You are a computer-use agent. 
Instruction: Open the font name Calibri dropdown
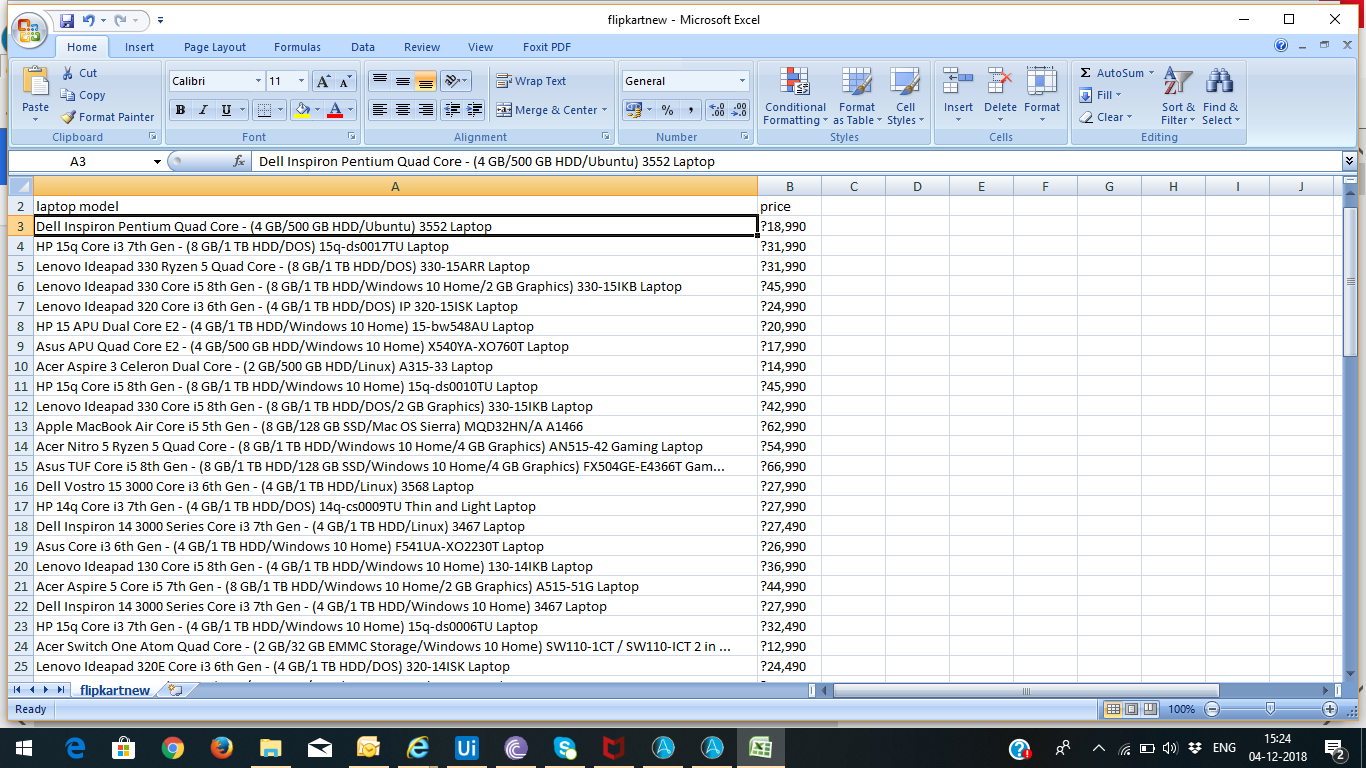(258, 81)
